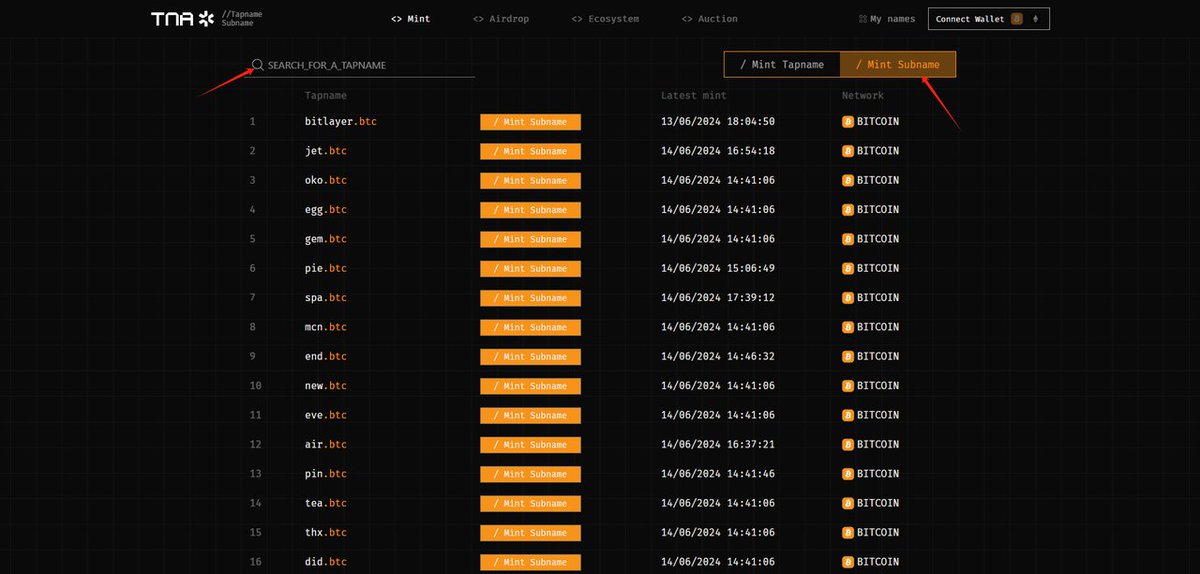This screenshot has width=1200, height=574.
Task: Click the Bitcoin network icon for bitlayer.btc
Action: (x=848, y=122)
